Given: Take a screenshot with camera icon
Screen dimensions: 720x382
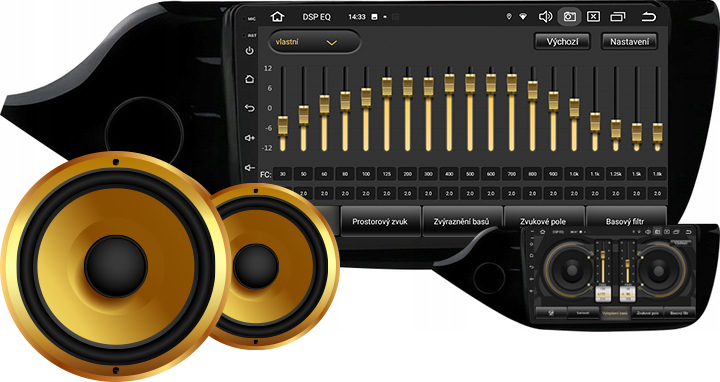Looking at the screenshot, I should click(x=569, y=17).
